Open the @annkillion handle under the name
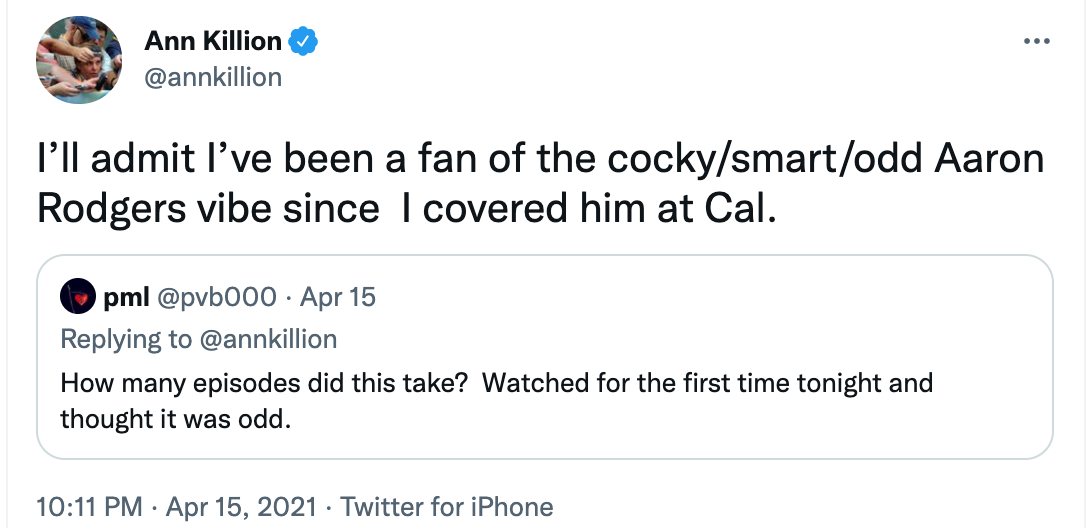Image resolution: width=1090 pixels, height=528 pixels. tap(213, 77)
